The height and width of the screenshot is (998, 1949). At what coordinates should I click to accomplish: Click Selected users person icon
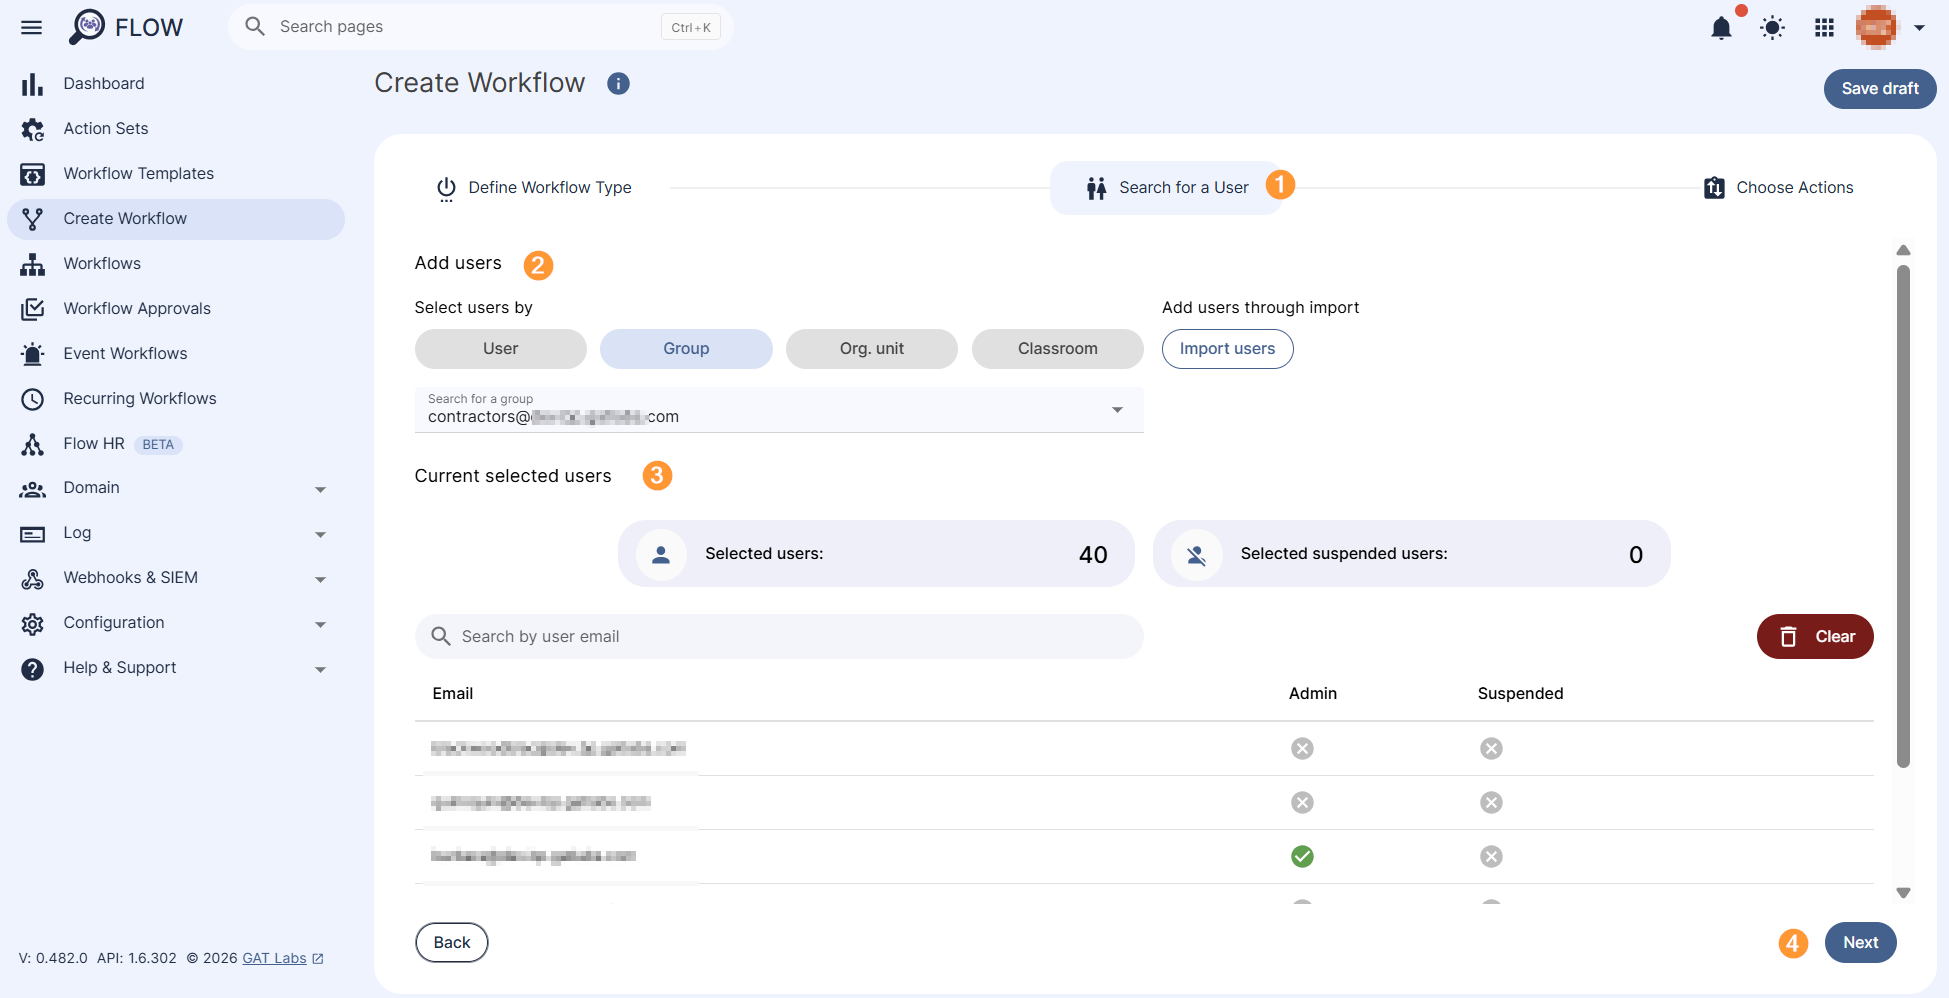[661, 554]
